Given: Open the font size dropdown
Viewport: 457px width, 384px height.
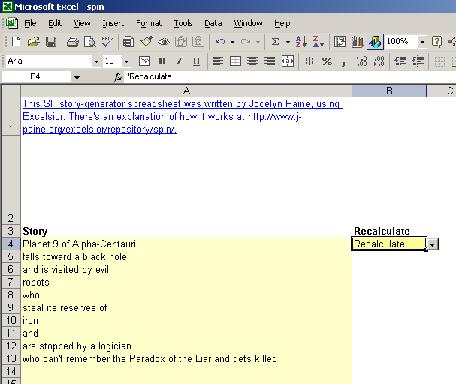Looking at the screenshot, I should point(126,61).
